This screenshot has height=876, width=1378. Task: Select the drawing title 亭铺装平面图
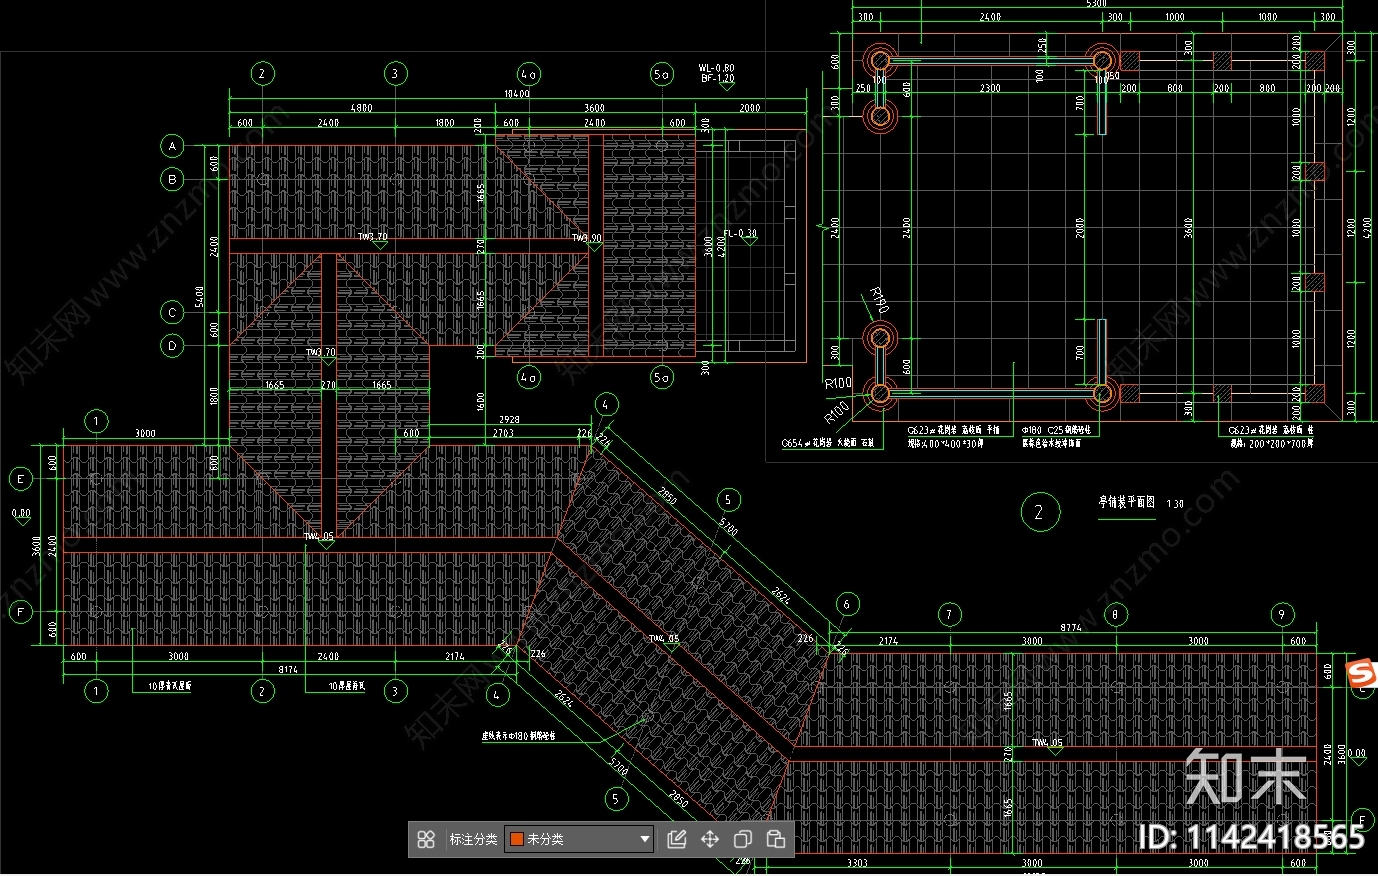(x=1127, y=502)
